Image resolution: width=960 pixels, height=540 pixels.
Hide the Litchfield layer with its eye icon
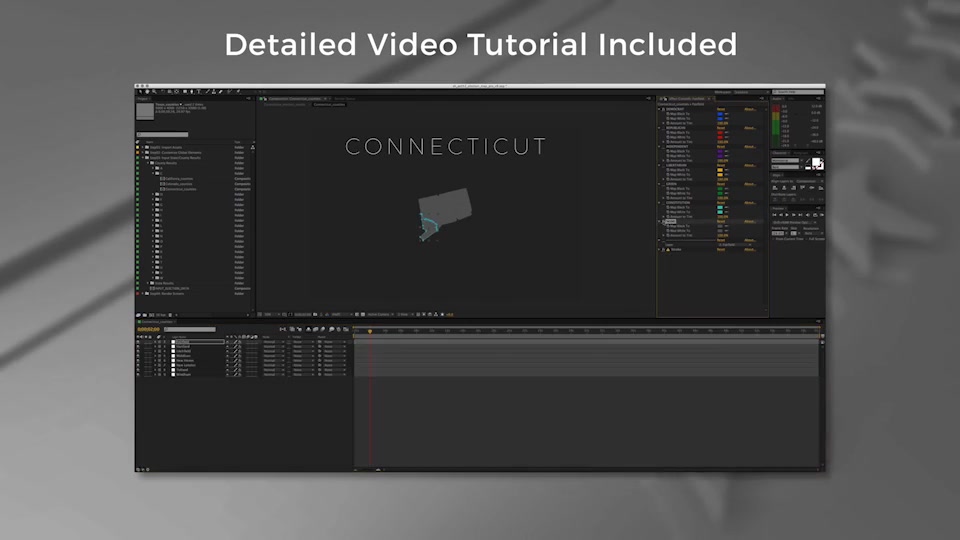coord(138,351)
